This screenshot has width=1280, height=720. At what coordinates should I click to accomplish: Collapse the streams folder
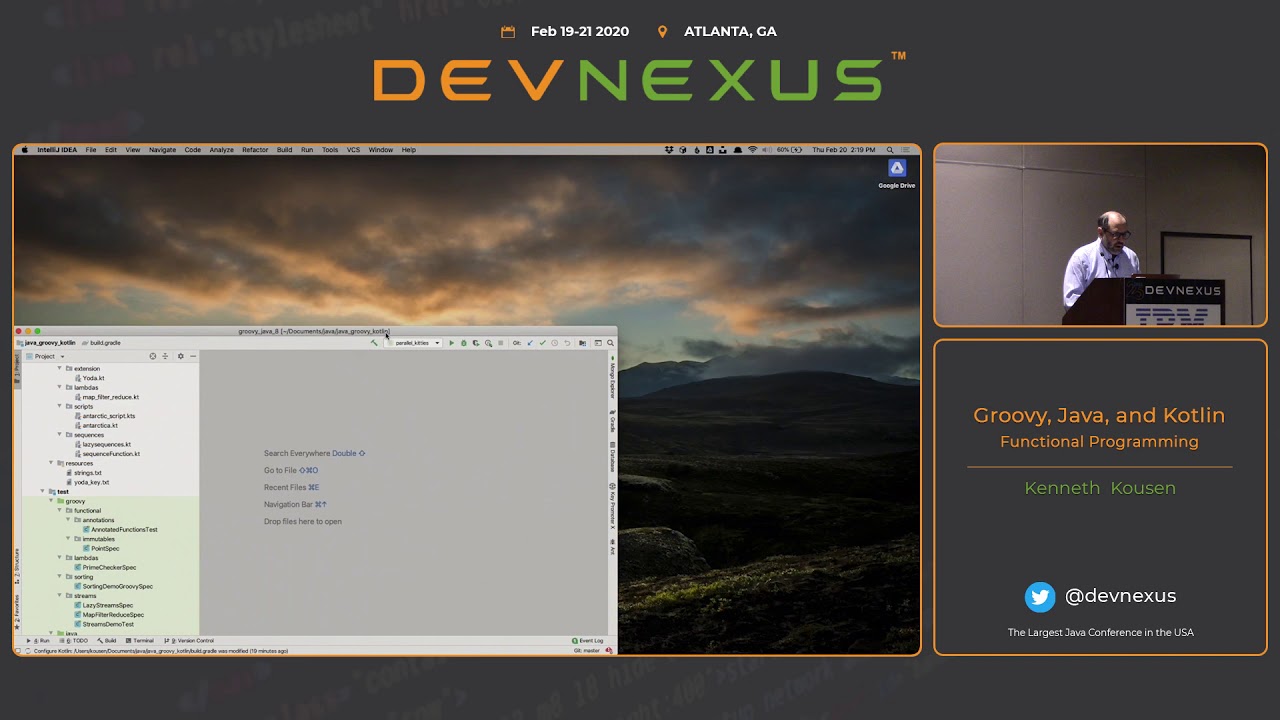pyautogui.click(x=59, y=595)
